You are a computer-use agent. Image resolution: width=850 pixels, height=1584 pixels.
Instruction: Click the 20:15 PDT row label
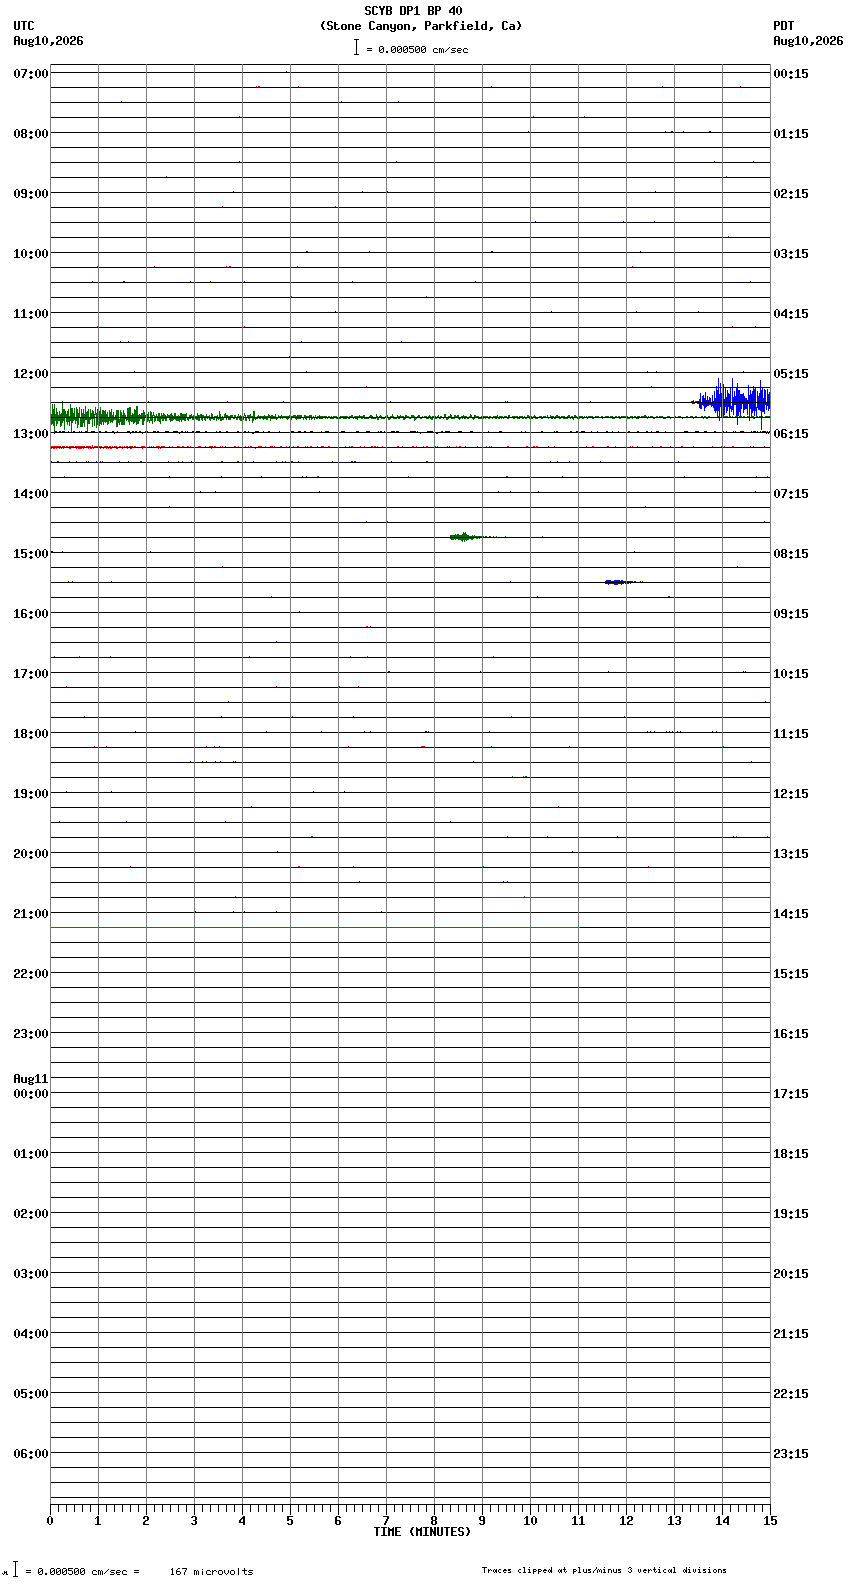click(791, 1274)
